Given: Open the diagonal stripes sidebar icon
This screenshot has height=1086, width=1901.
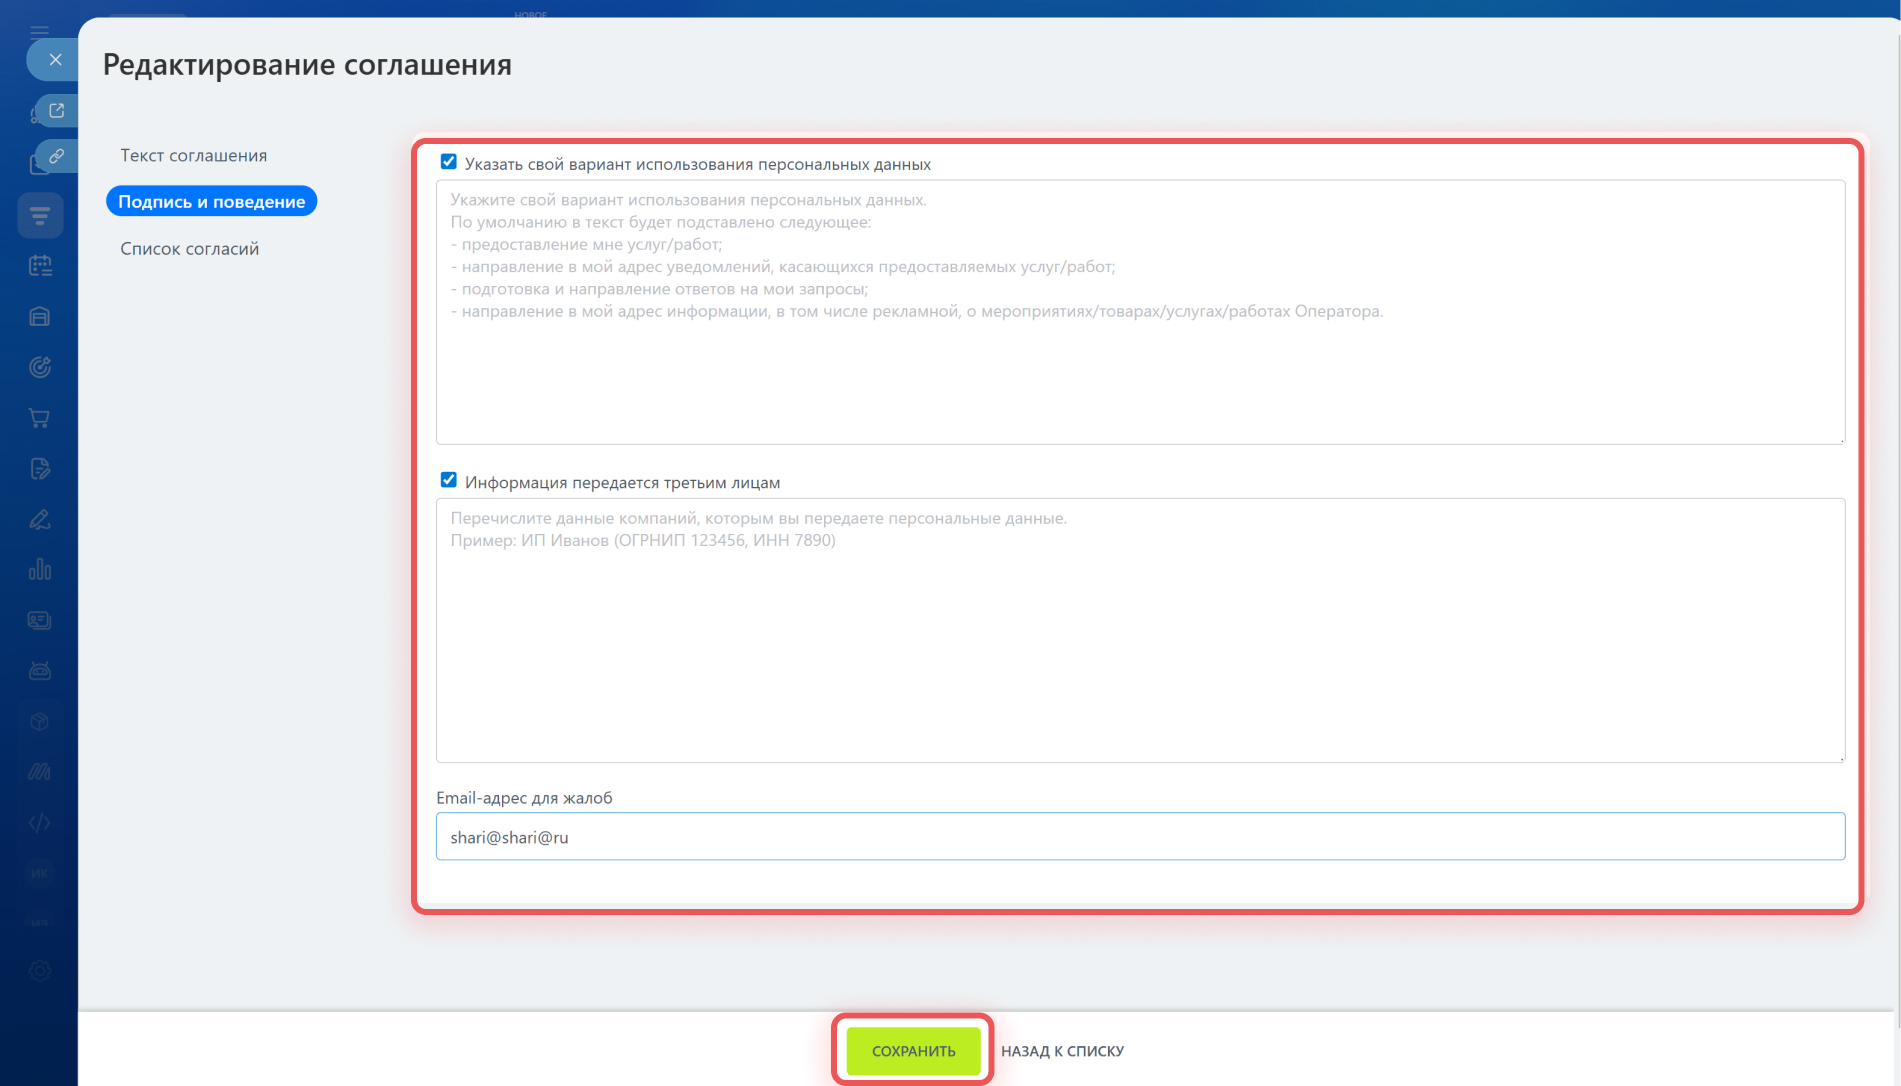Looking at the screenshot, I should click(x=40, y=772).
